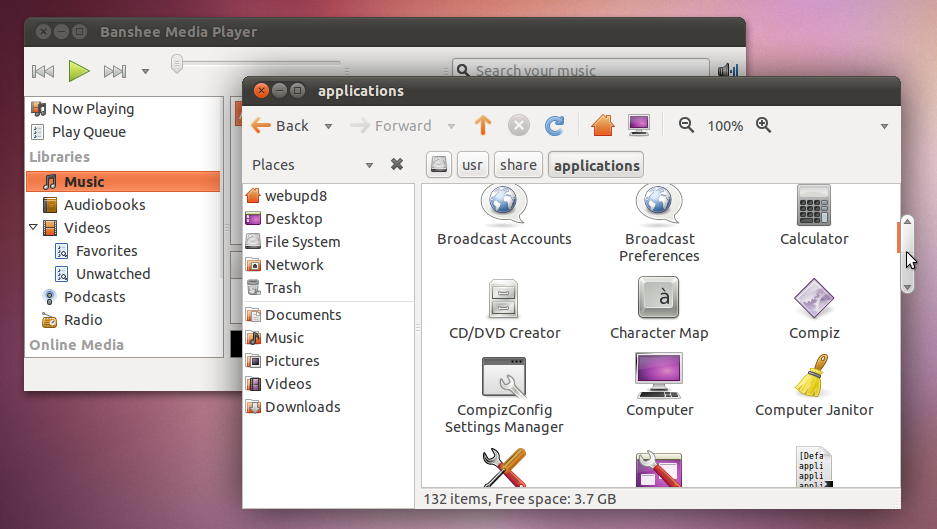Select the text file icon in bottom row
This screenshot has height=529, width=937.
point(814,467)
